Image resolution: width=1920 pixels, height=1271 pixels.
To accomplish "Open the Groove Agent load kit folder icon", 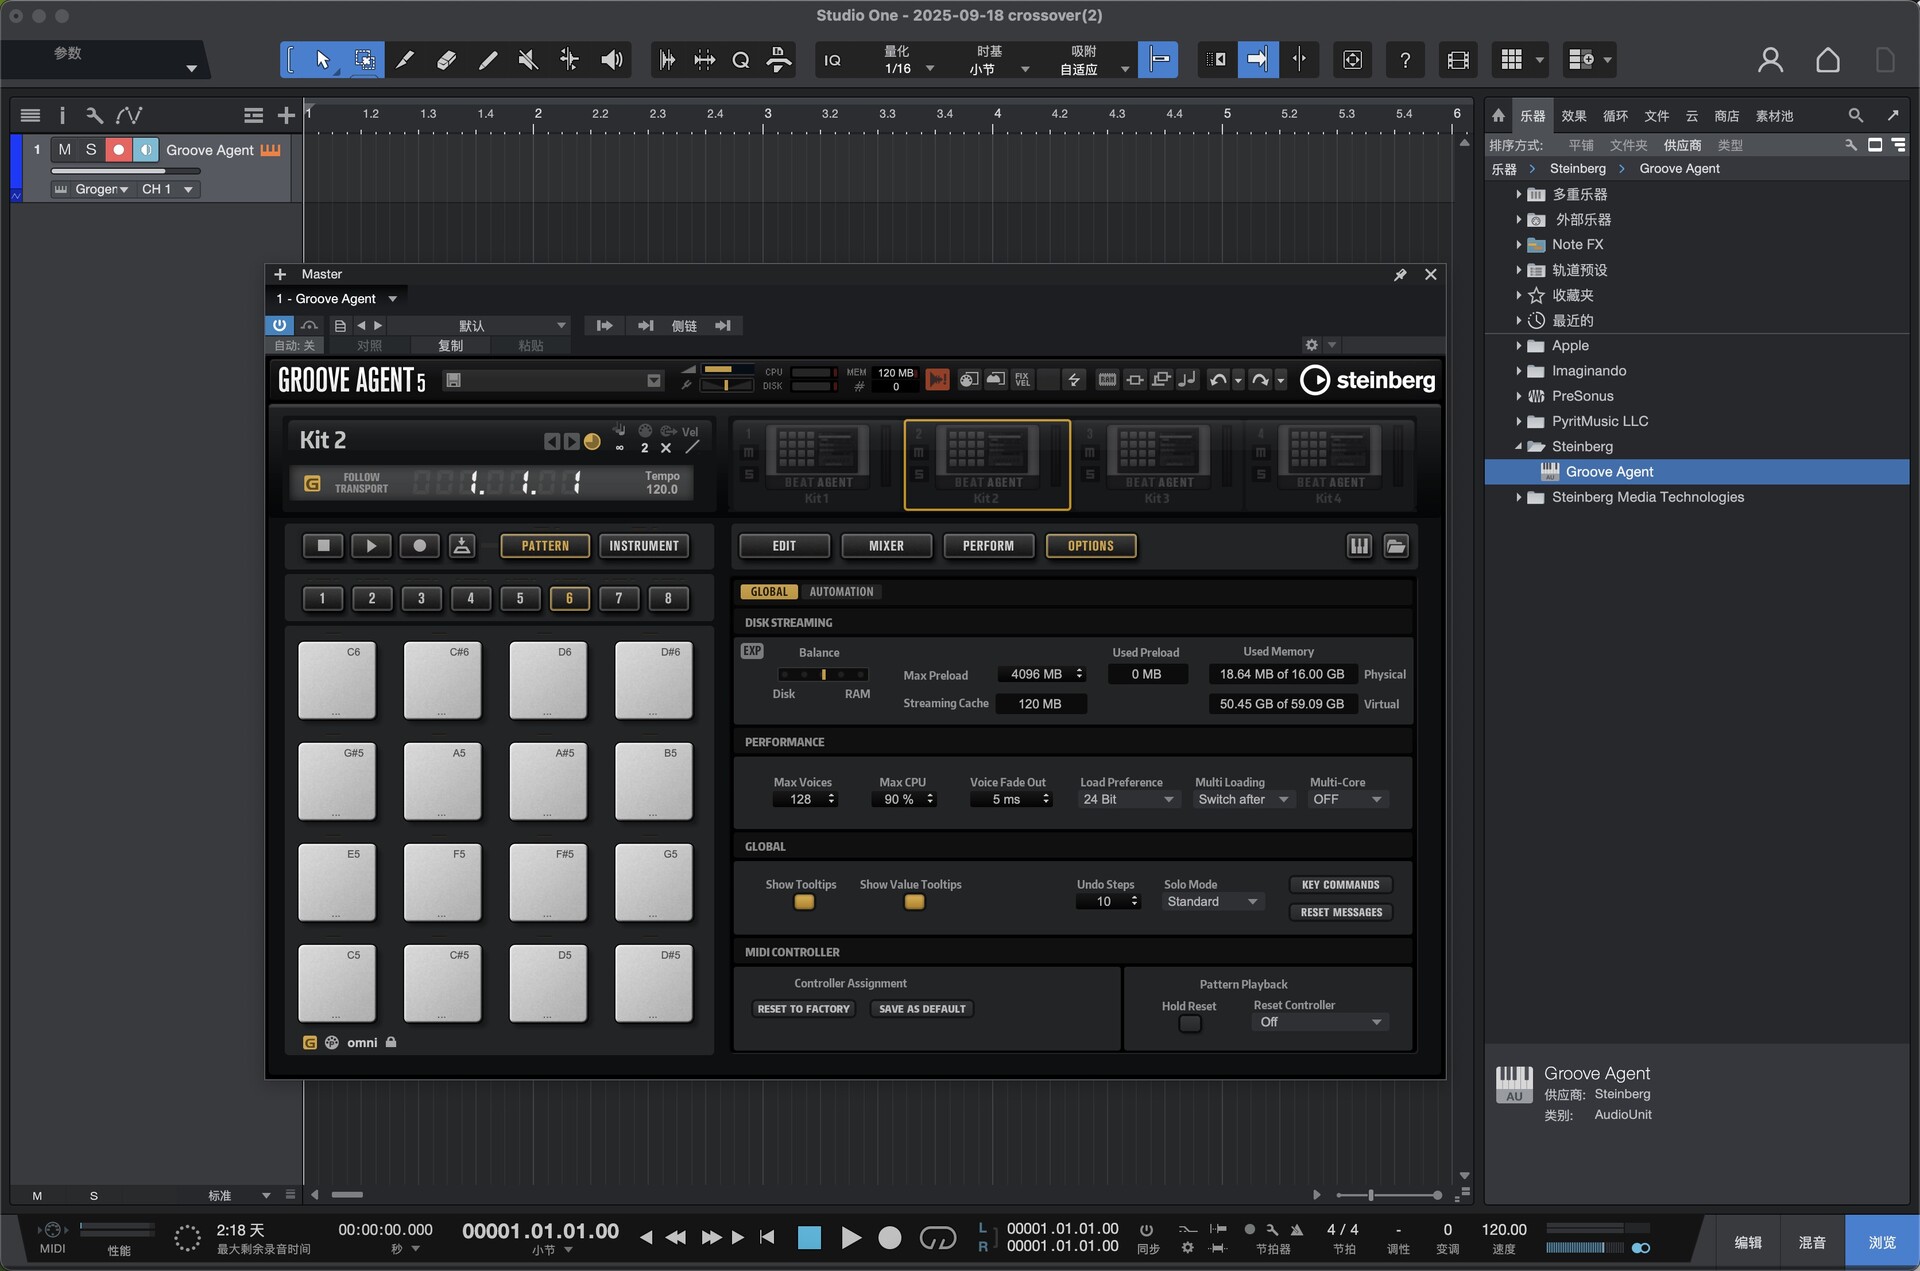I will [x=1396, y=546].
